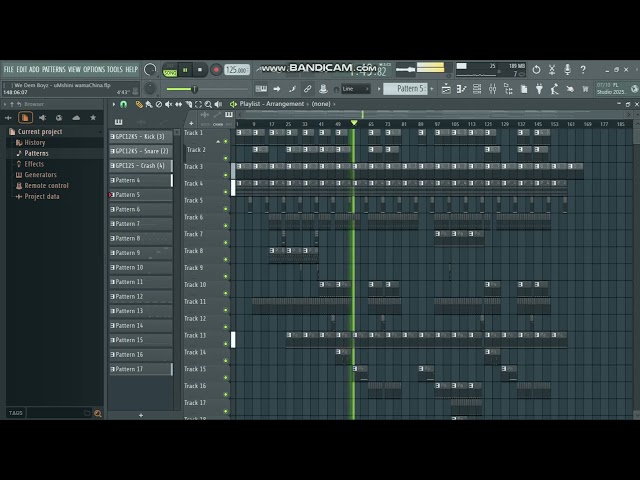Open the piano roll icon
Screen dimensions: 640x480
461,89
